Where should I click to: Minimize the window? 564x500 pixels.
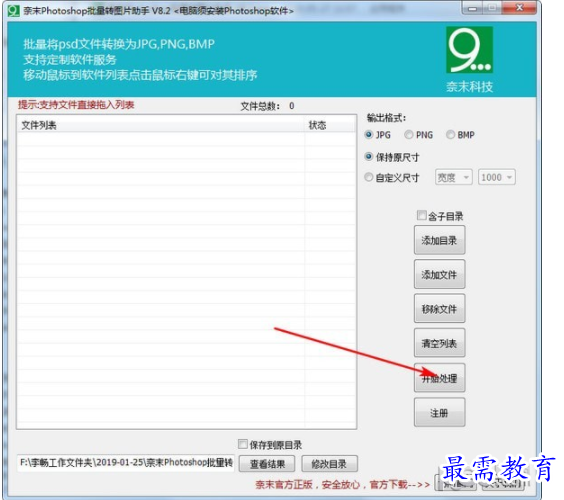click(472, 8)
